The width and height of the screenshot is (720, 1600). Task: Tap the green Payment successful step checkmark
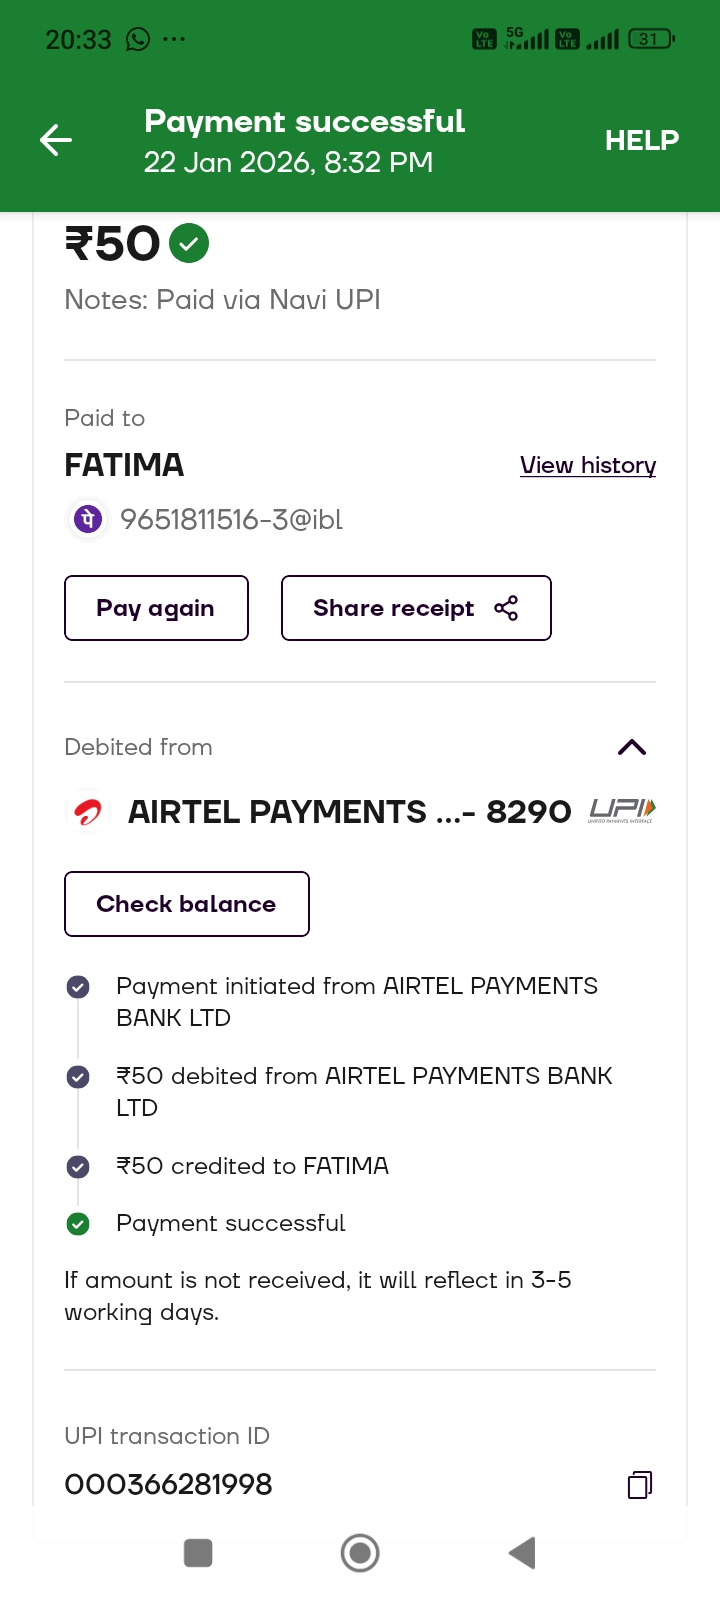(x=78, y=1224)
